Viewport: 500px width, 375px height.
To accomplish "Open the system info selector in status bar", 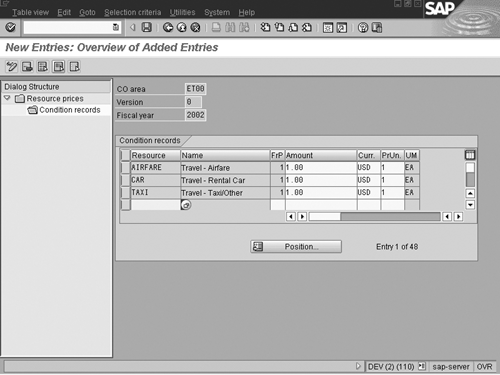I will coord(422,366).
